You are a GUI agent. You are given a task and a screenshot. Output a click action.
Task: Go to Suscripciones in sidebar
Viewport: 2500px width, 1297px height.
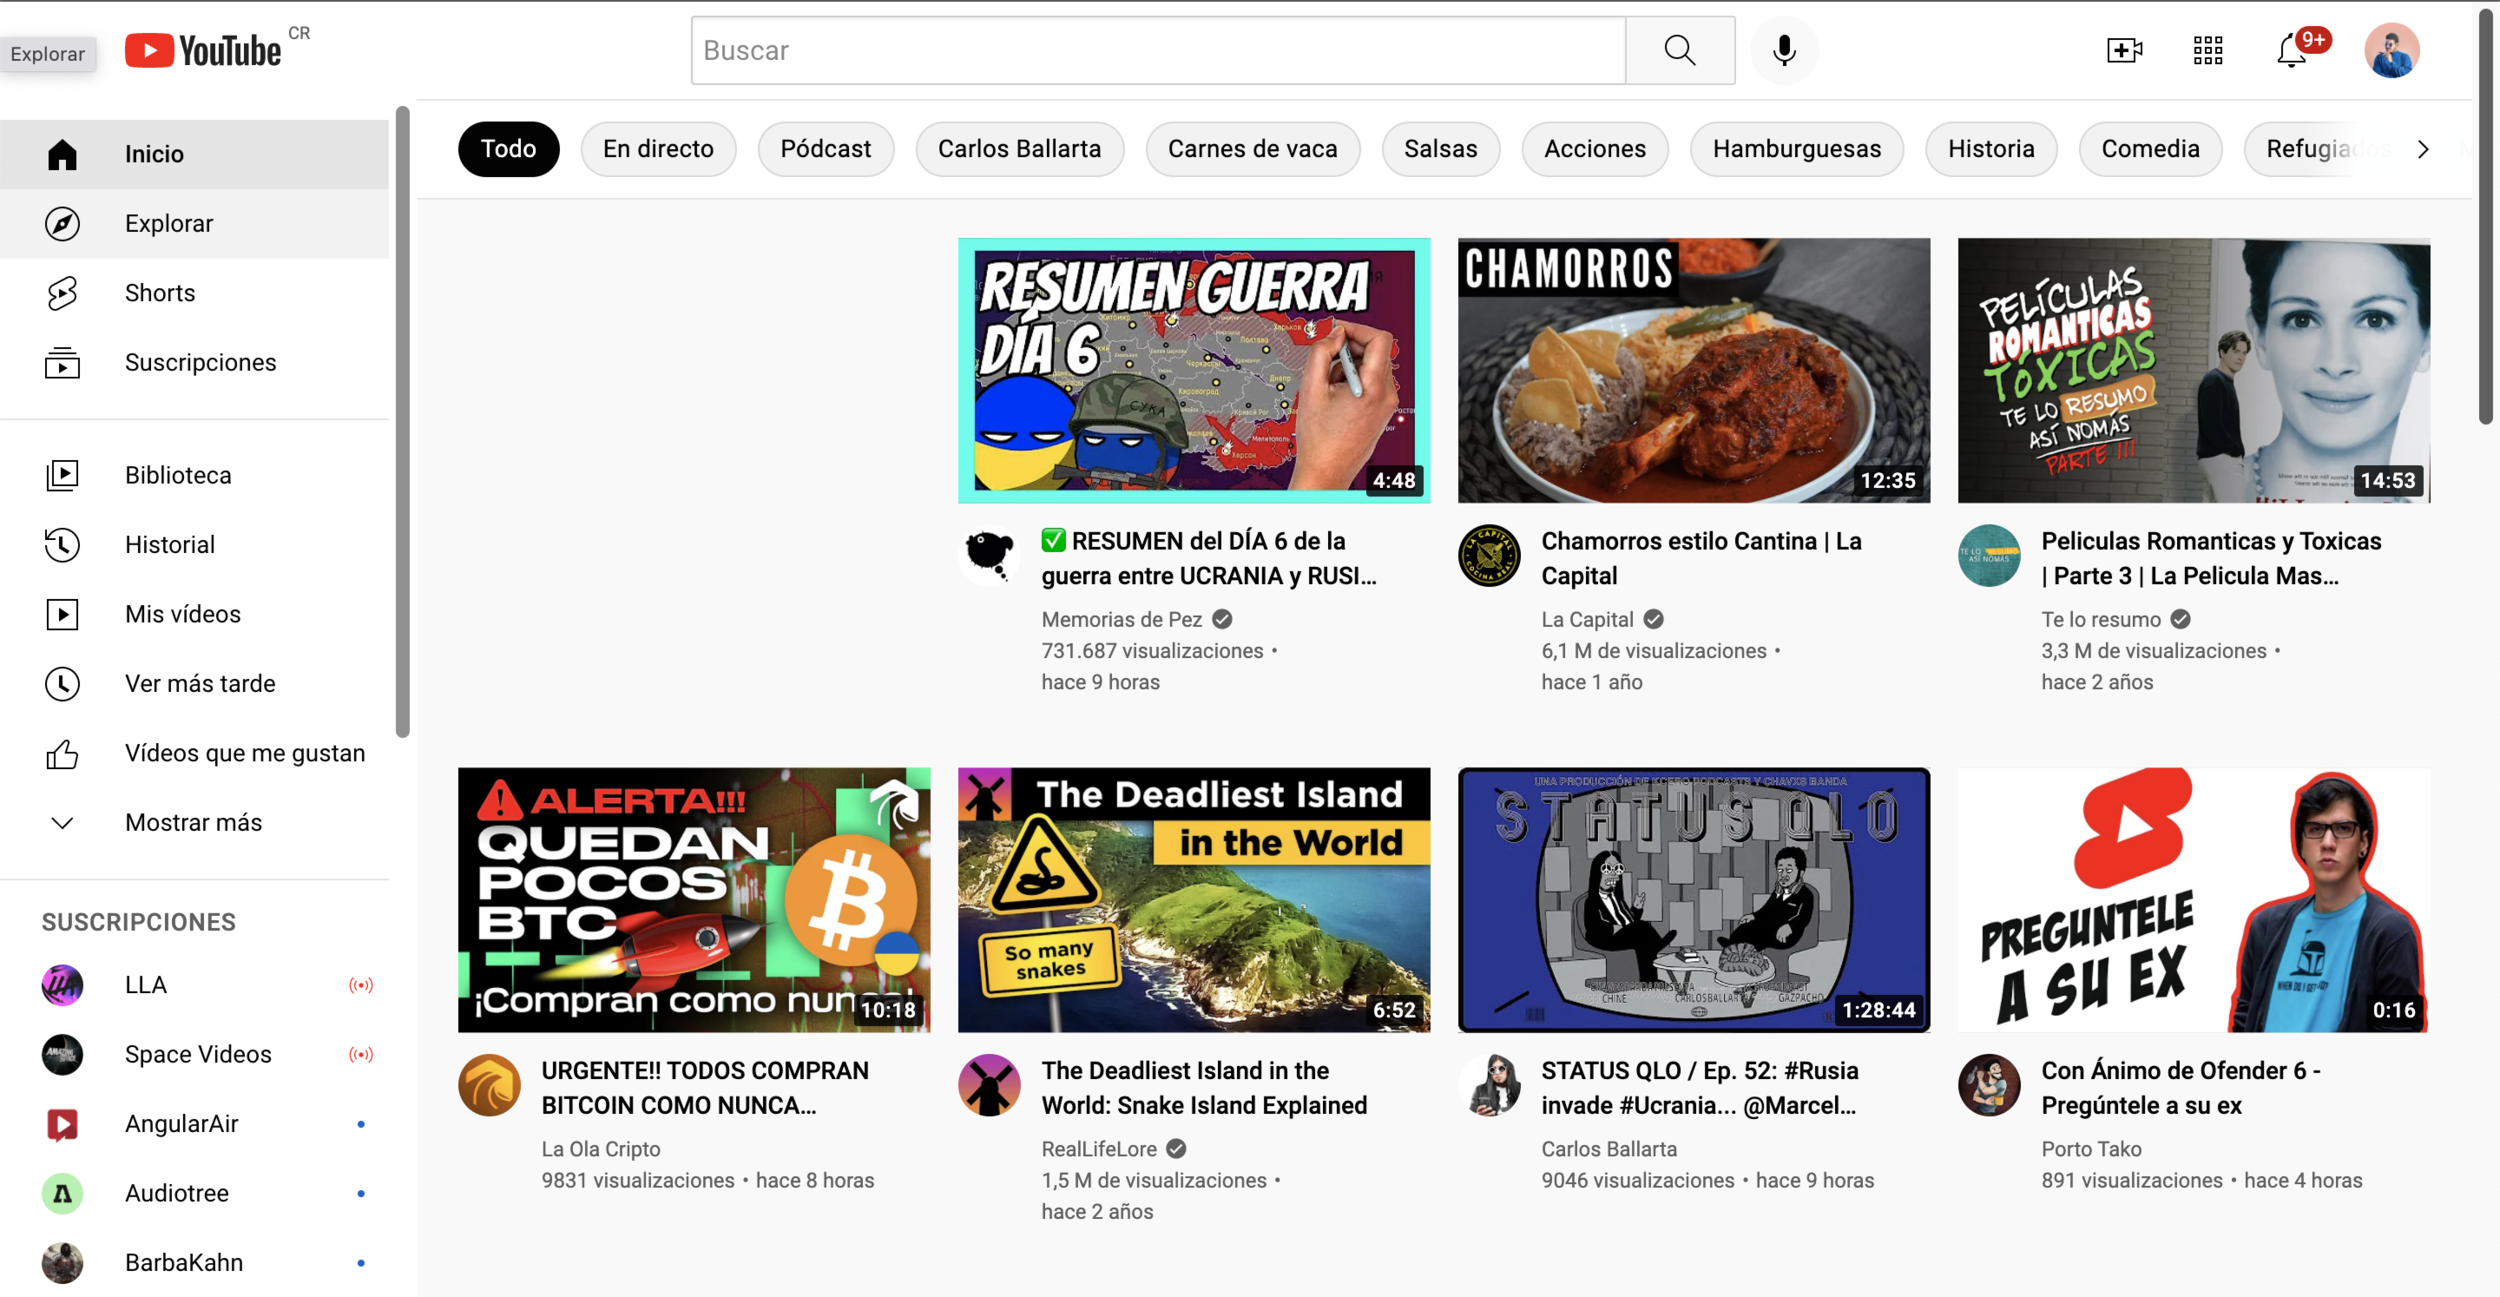point(200,363)
